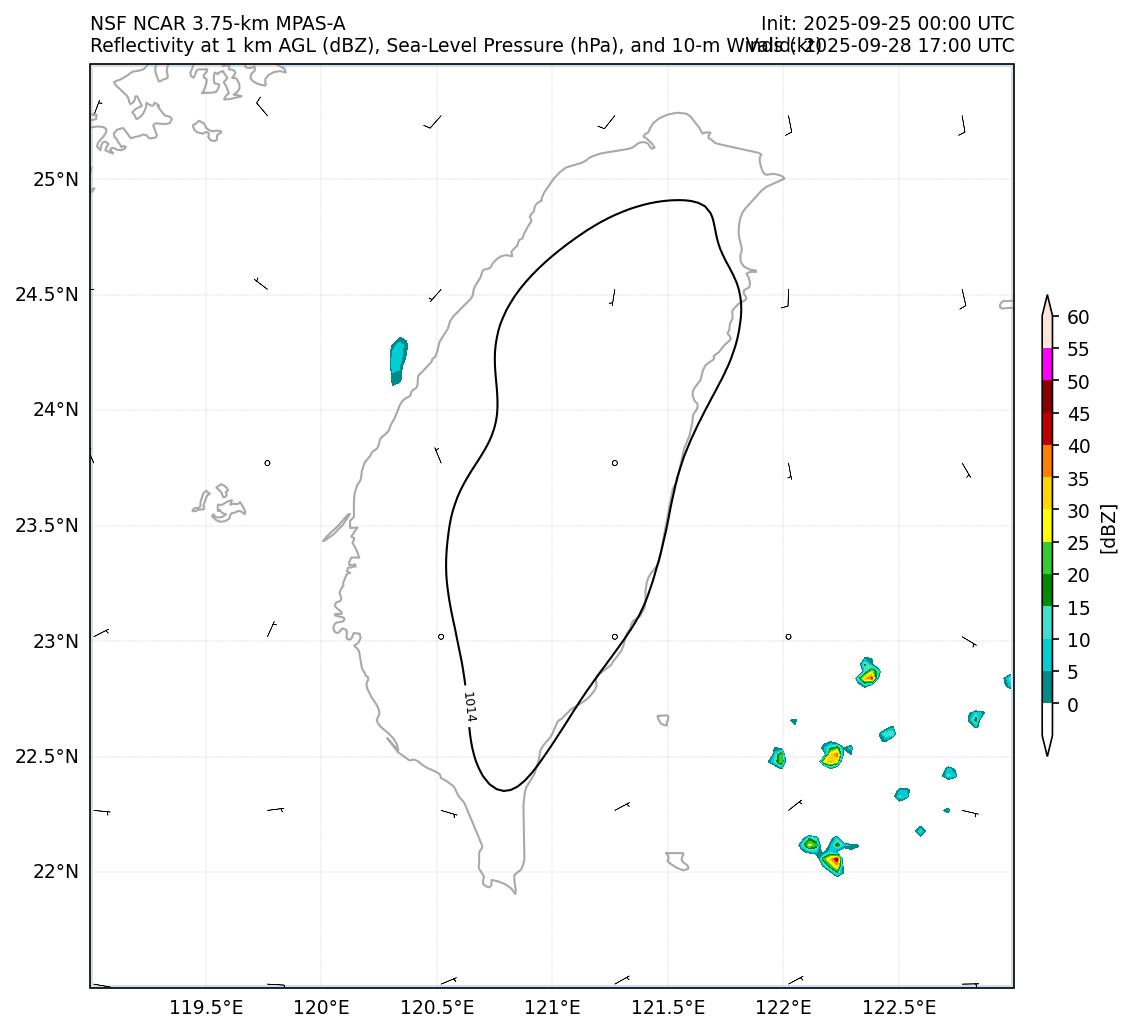Click the tiny island outline near 22.7°N, 121.5°E
Viewport: 1133px width, 1032px height.
(663, 719)
